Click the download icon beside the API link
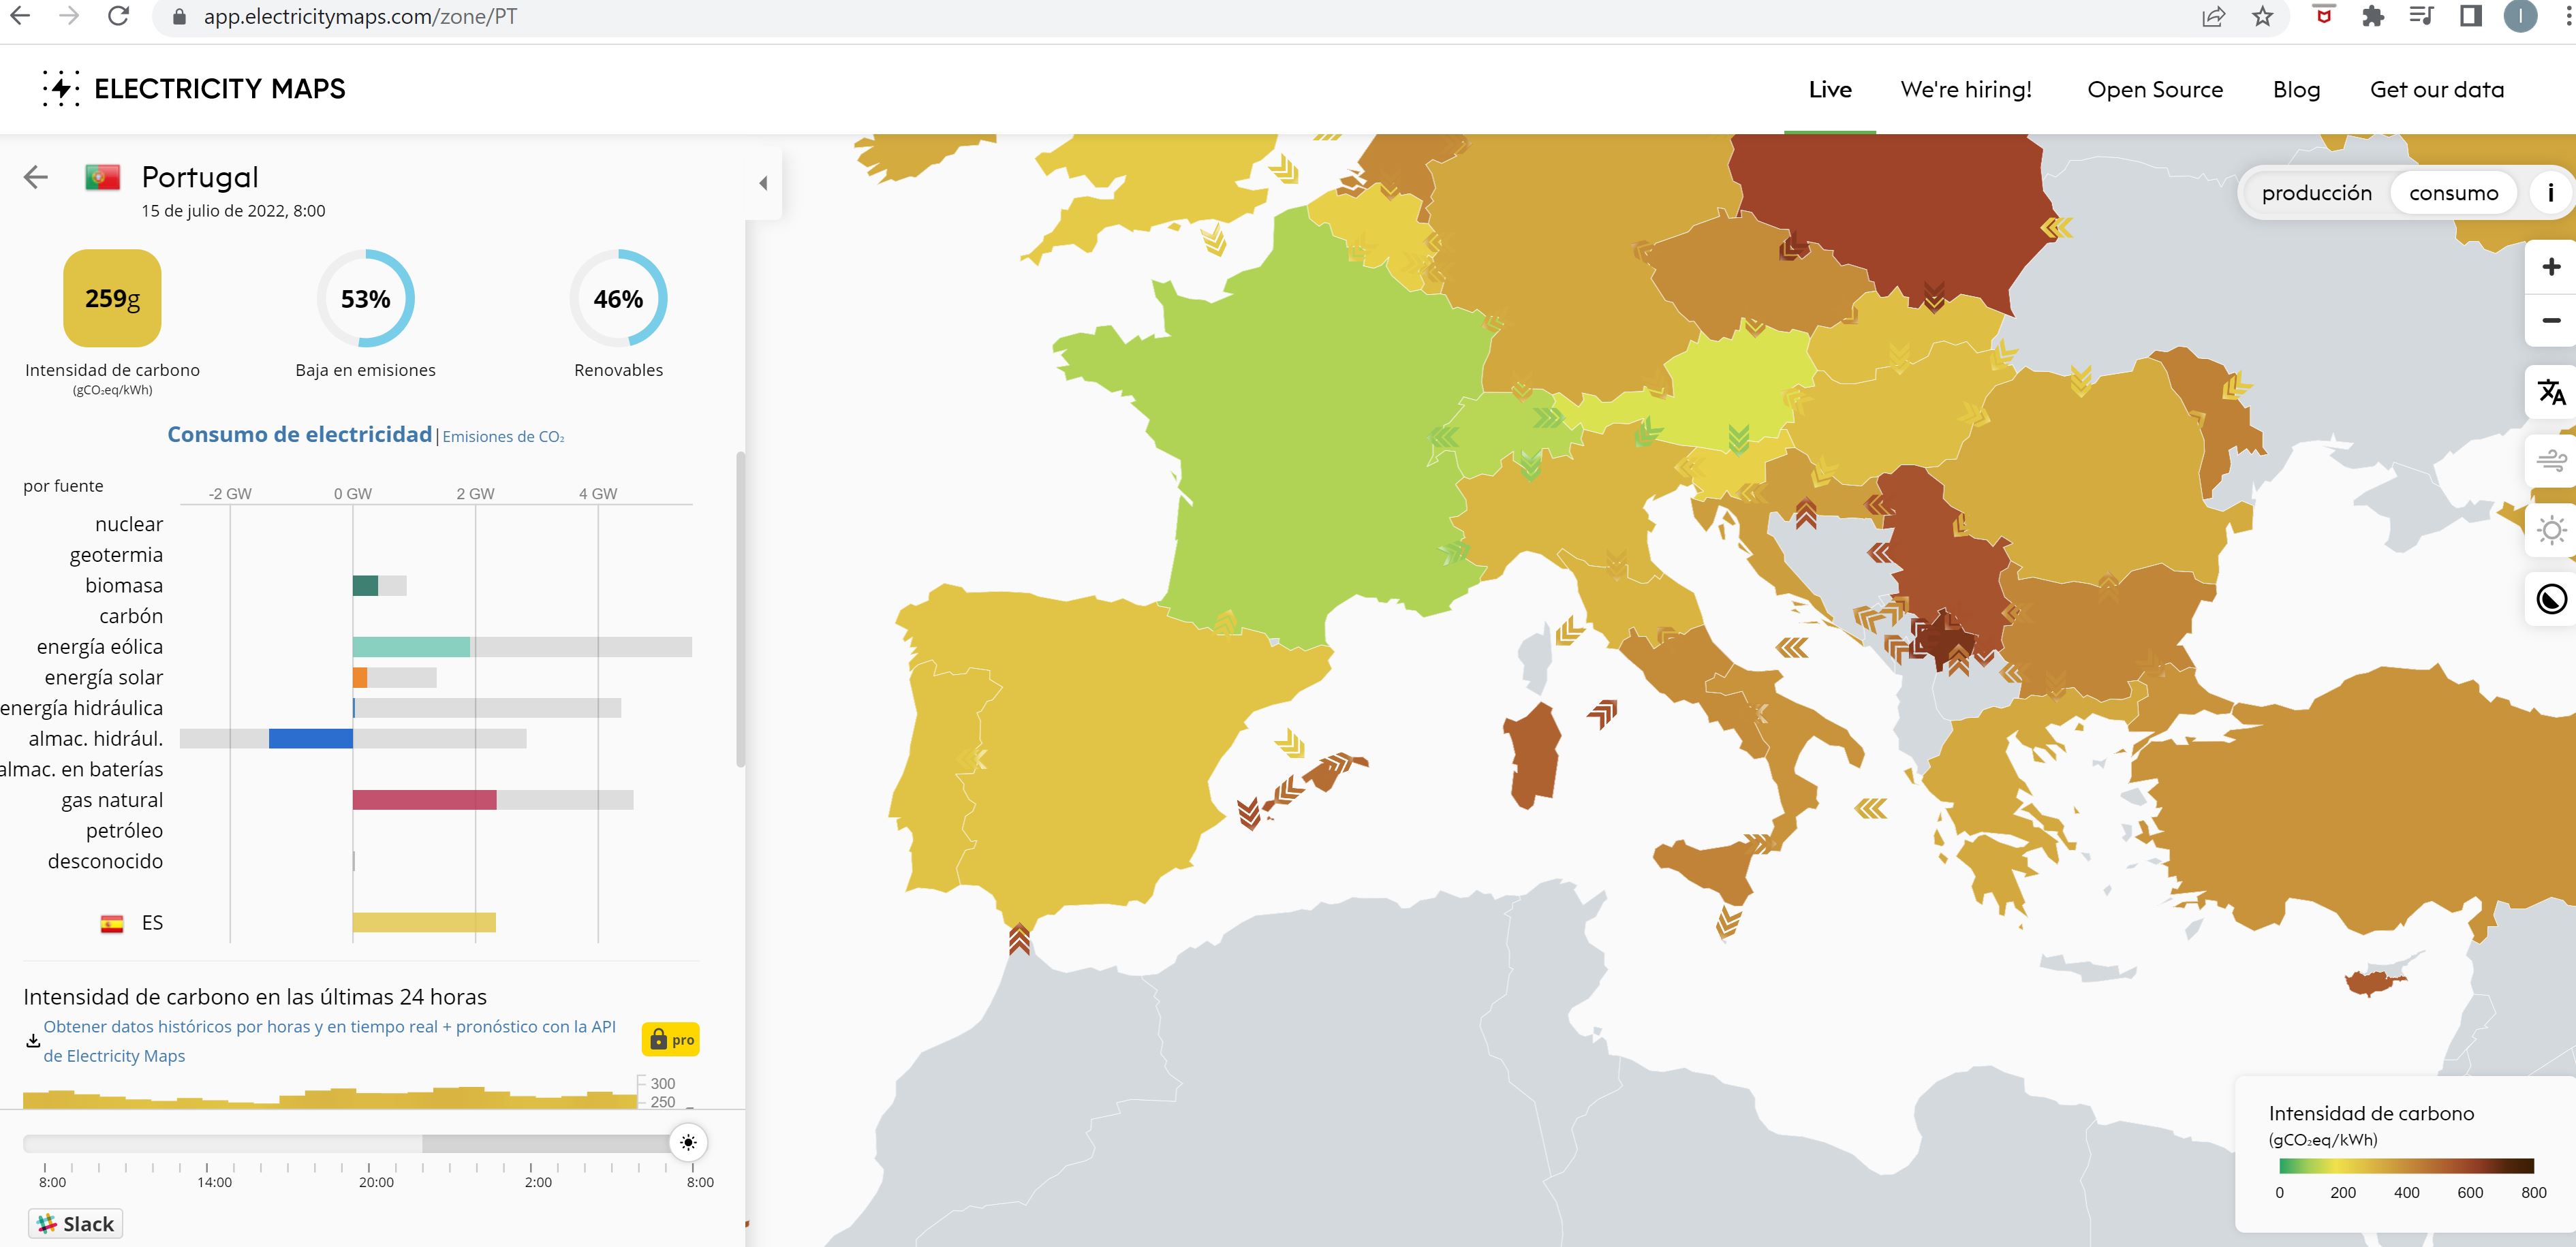Image resolution: width=2576 pixels, height=1247 pixels. tap(33, 1041)
